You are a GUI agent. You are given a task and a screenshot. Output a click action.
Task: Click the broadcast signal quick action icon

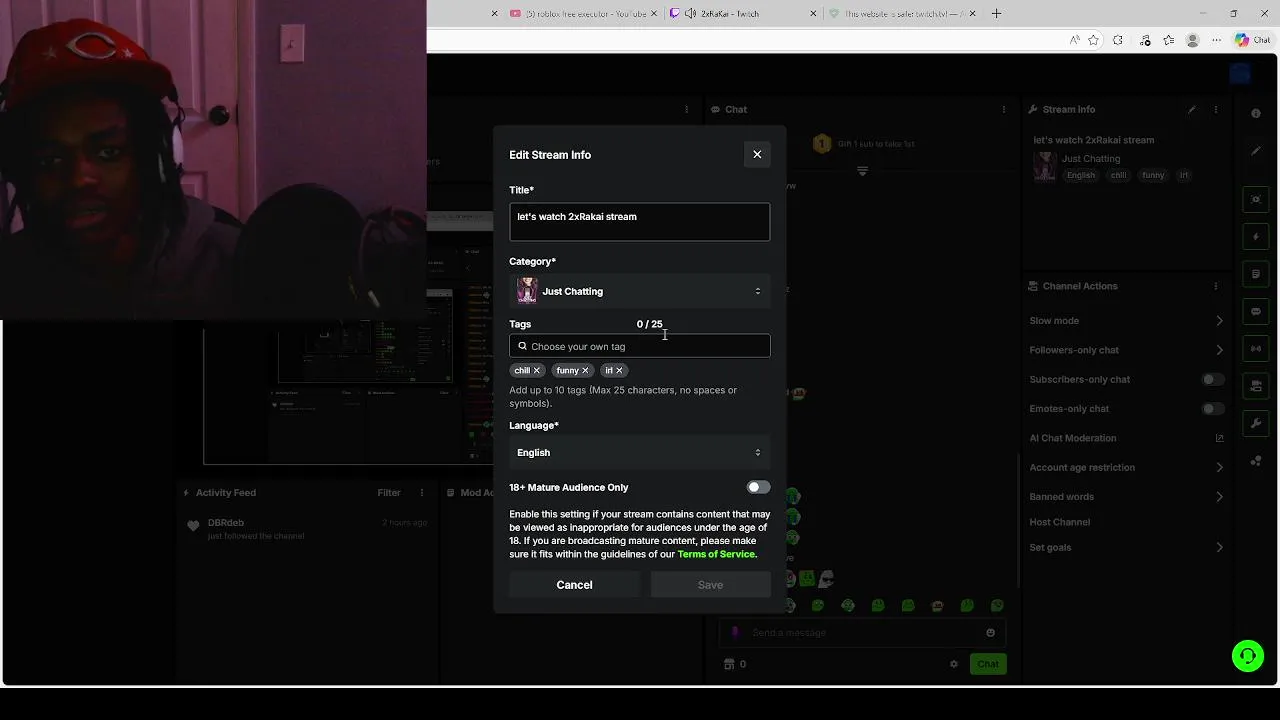tap(1256, 348)
